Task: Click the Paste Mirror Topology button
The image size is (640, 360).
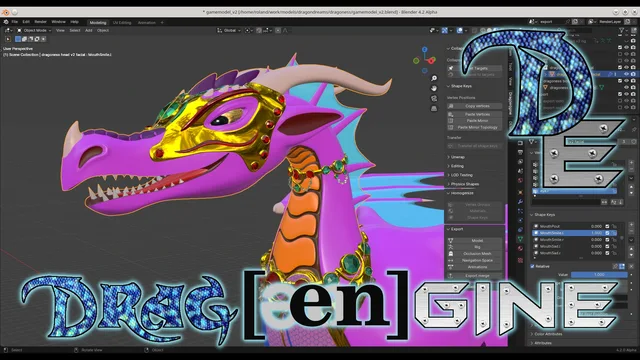Action: click(x=475, y=127)
